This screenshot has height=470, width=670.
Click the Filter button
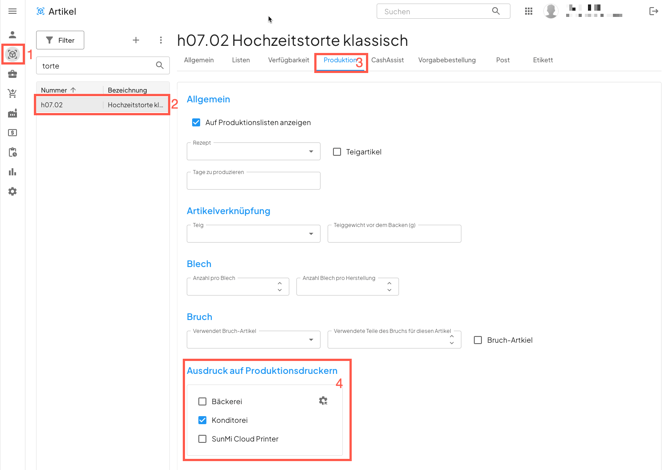click(60, 40)
